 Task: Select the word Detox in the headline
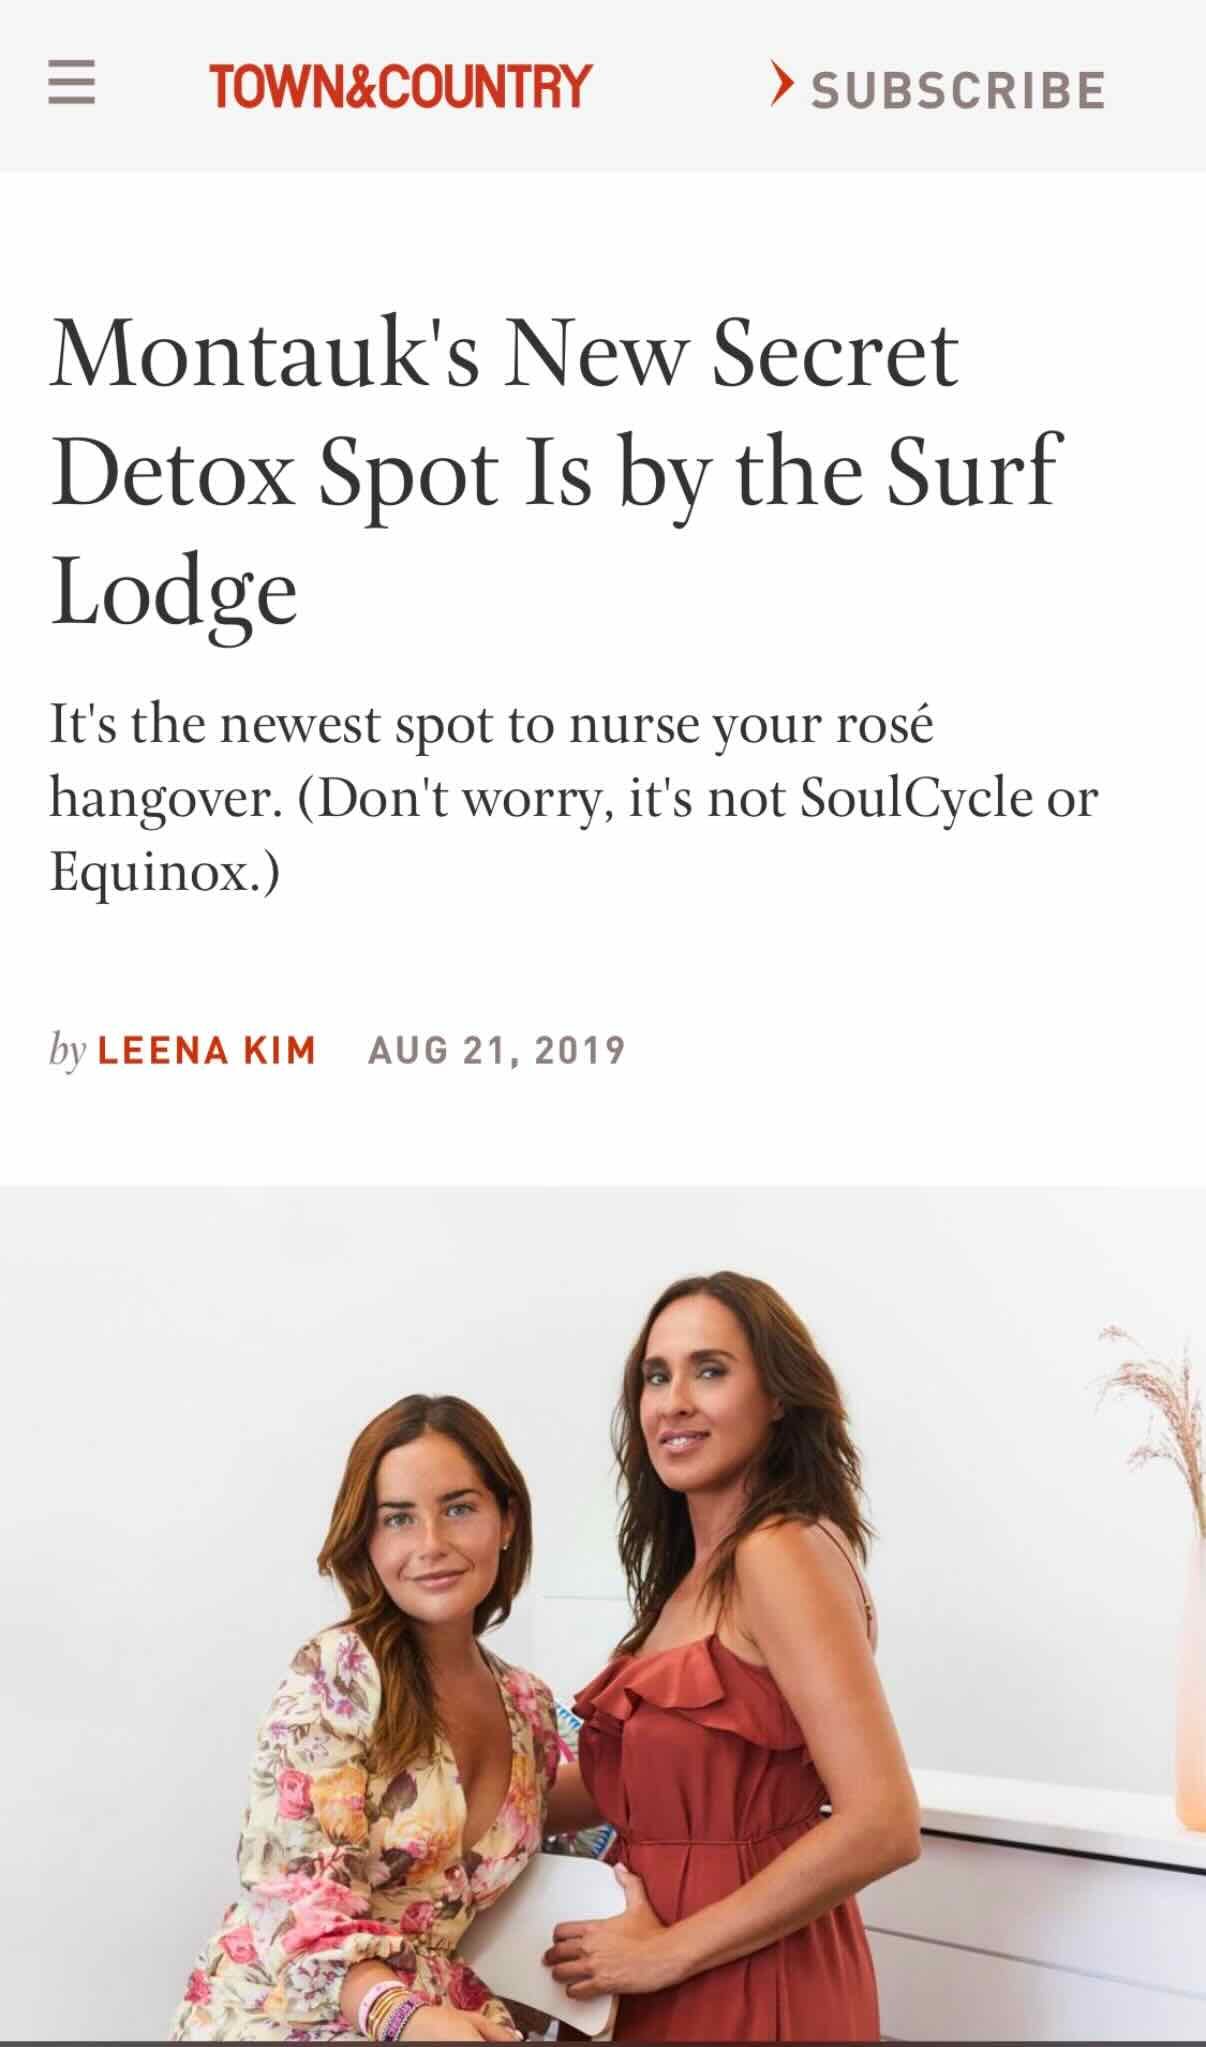click(x=173, y=472)
